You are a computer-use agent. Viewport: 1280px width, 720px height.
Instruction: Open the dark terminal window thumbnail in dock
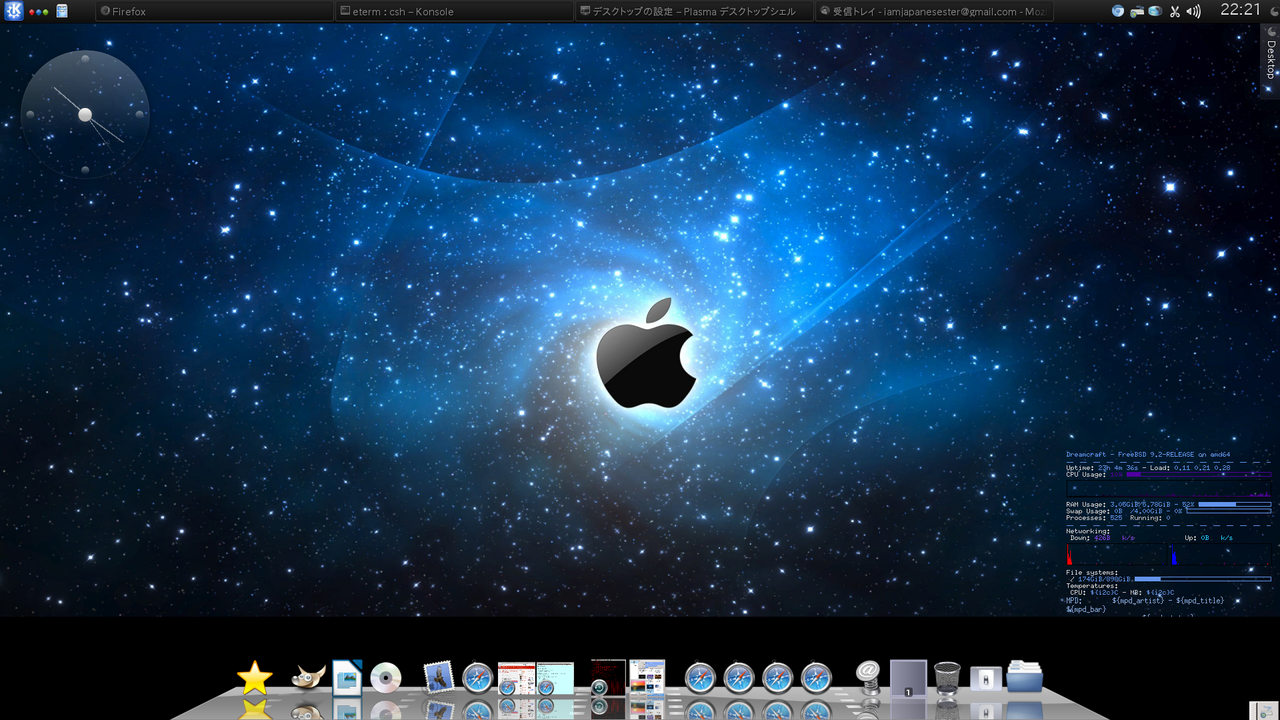[608, 677]
